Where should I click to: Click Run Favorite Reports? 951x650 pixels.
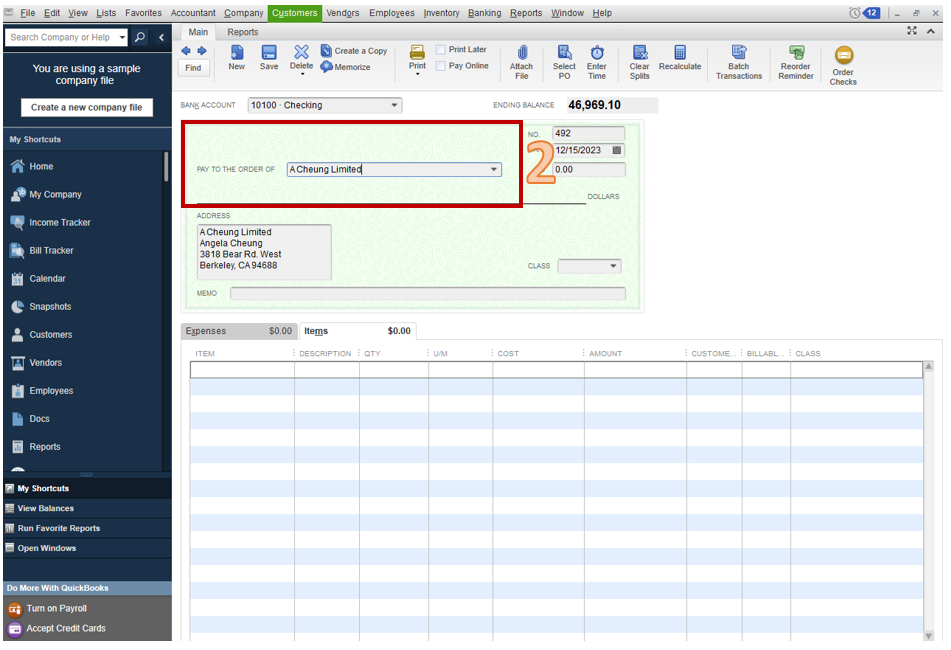pos(59,529)
